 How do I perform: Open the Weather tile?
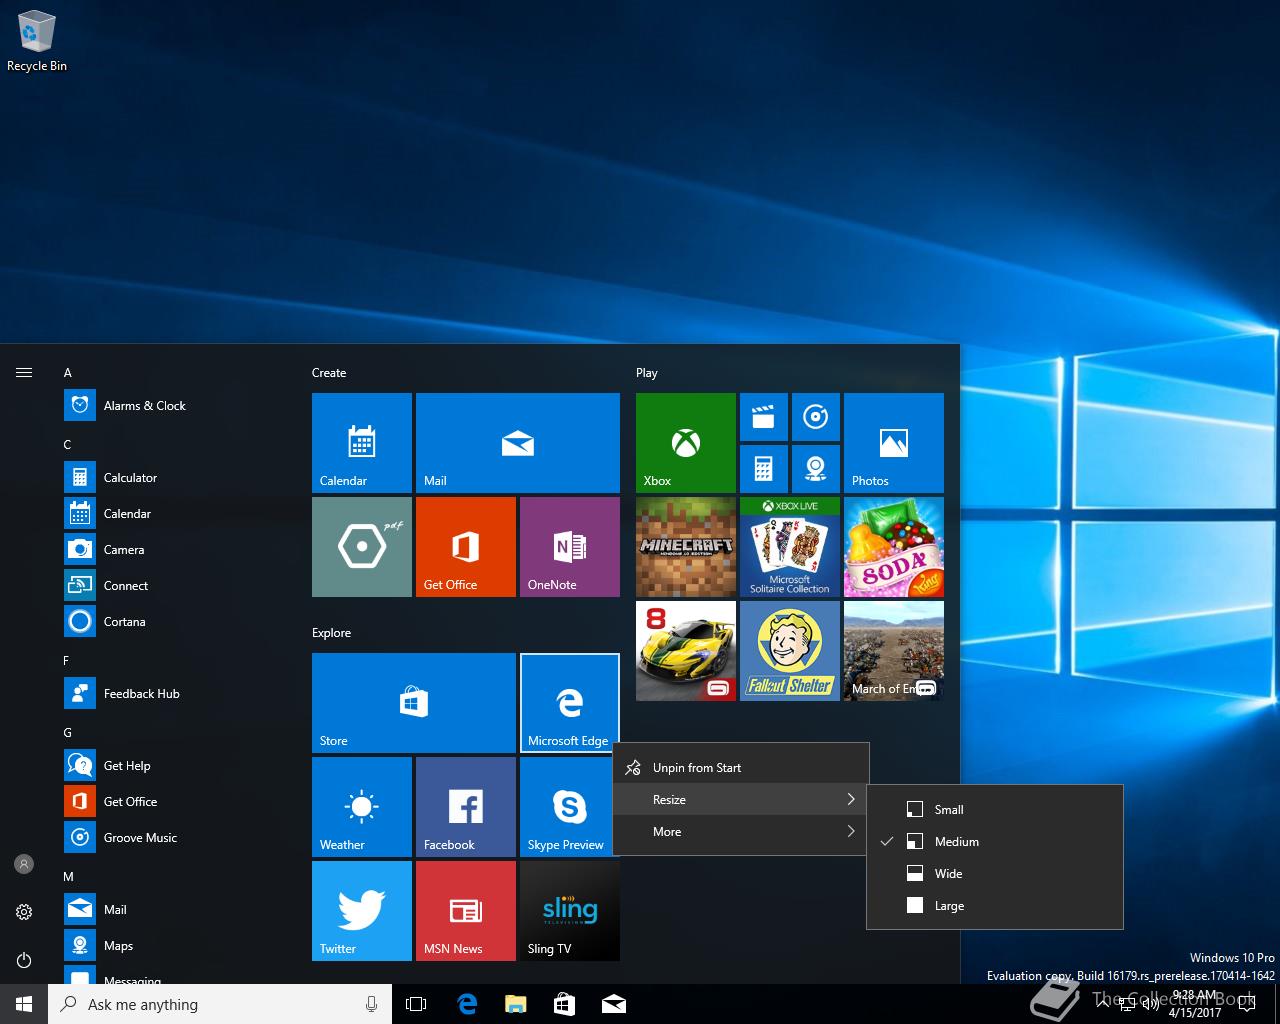pos(362,807)
